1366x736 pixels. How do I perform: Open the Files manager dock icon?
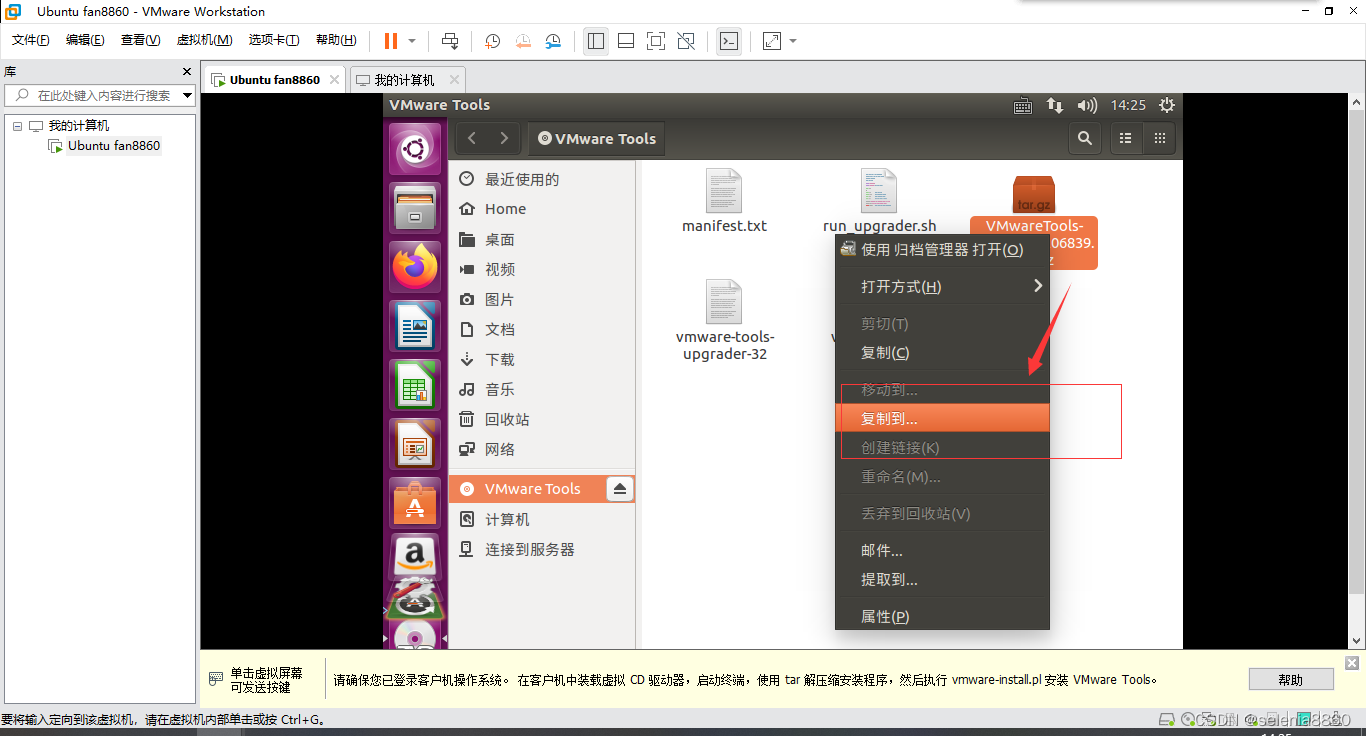pyautogui.click(x=415, y=208)
